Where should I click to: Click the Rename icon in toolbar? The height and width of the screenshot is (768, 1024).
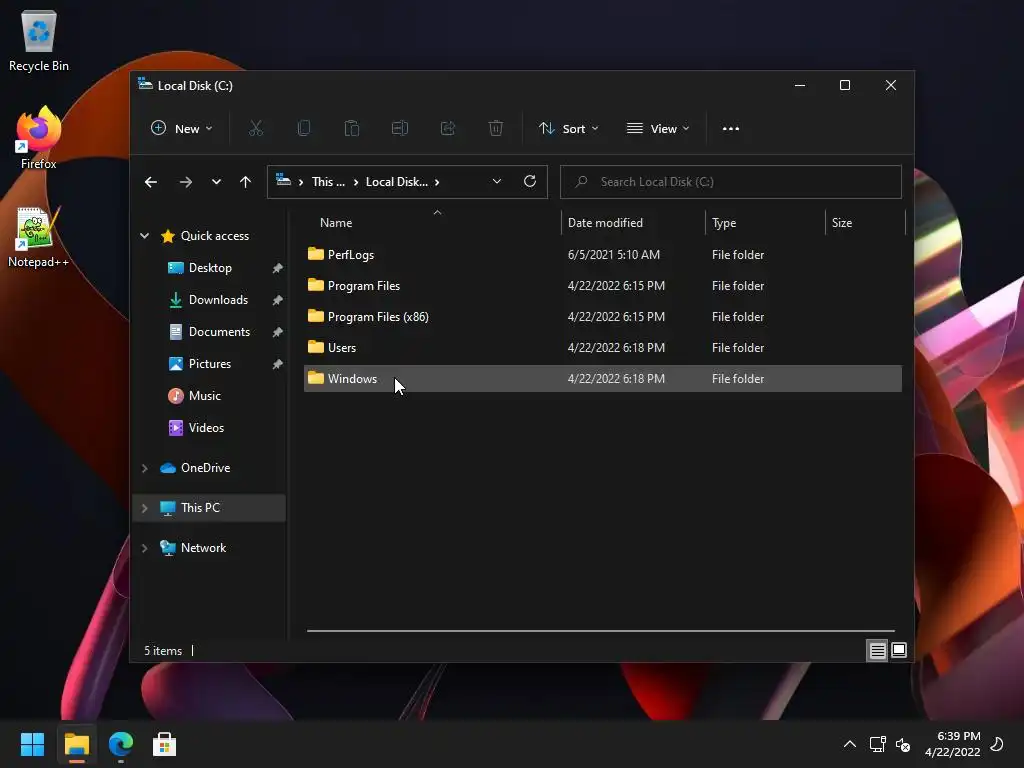click(x=400, y=129)
